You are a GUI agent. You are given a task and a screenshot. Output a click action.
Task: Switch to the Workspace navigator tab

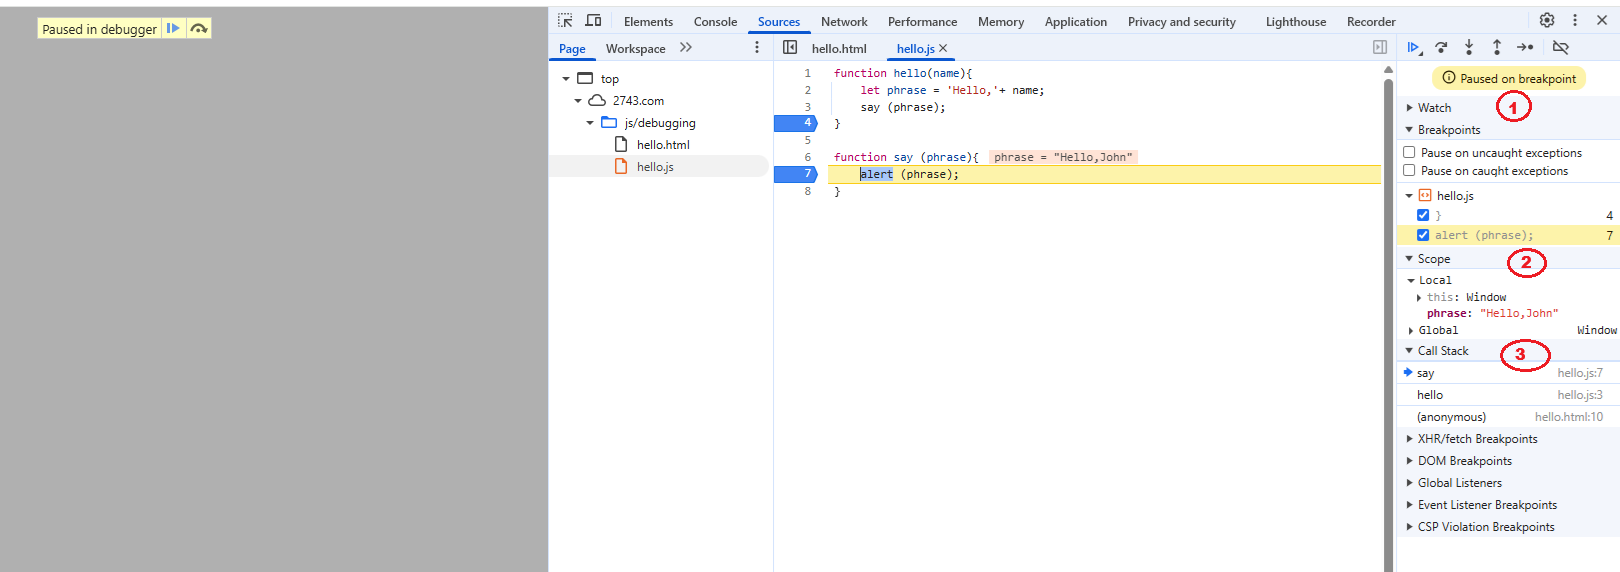click(635, 48)
